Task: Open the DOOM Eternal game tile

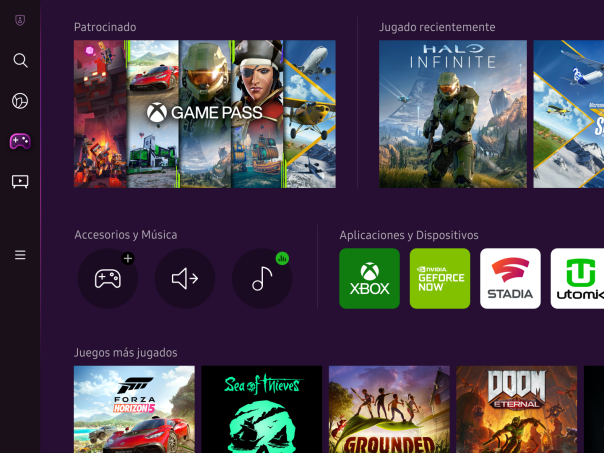Action: [x=516, y=409]
